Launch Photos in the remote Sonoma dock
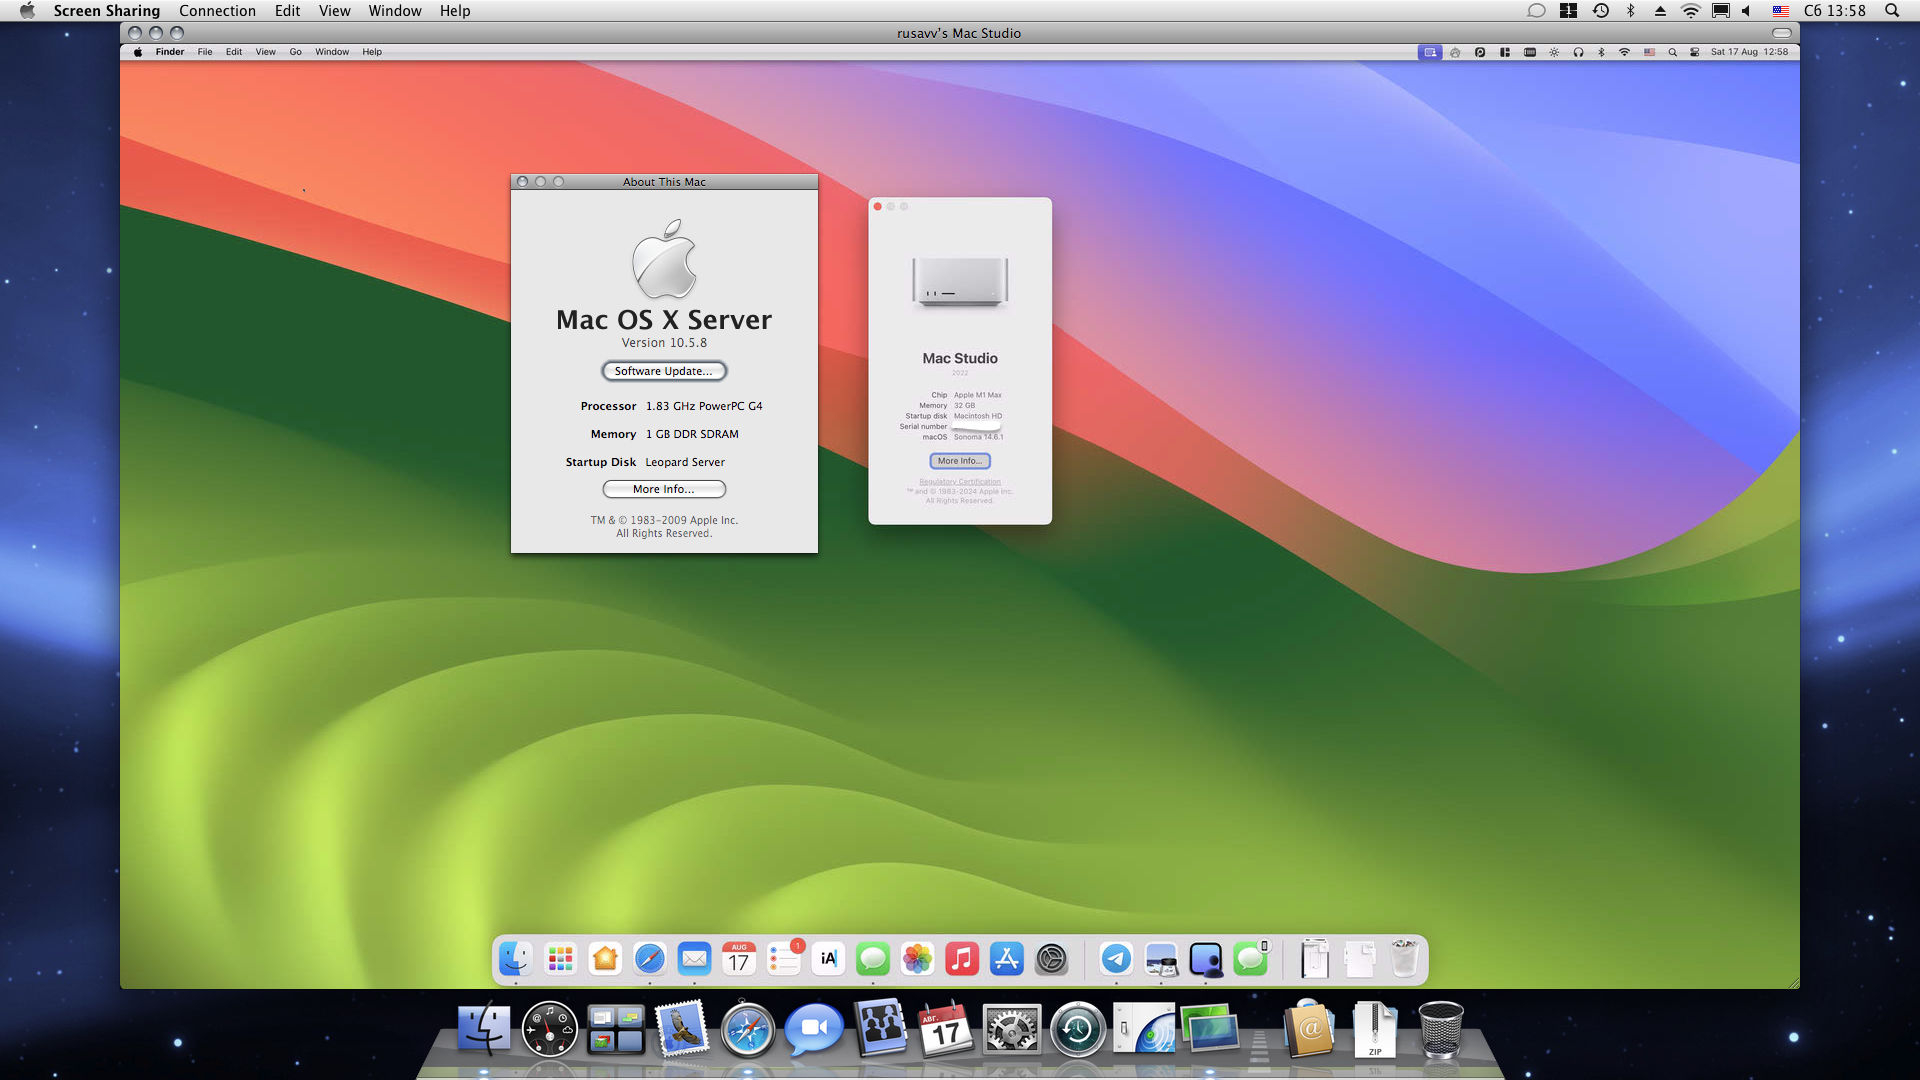Screen dimensions: 1920x1080 coord(917,959)
